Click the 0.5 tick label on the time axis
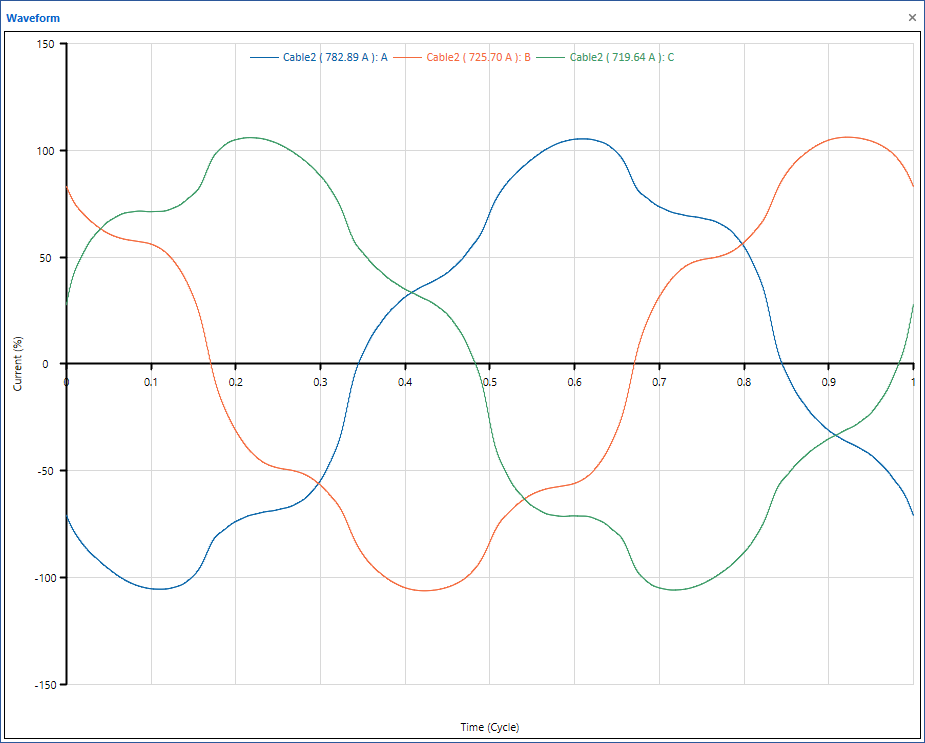Viewport: 925px width, 743px height. [x=489, y=383]
